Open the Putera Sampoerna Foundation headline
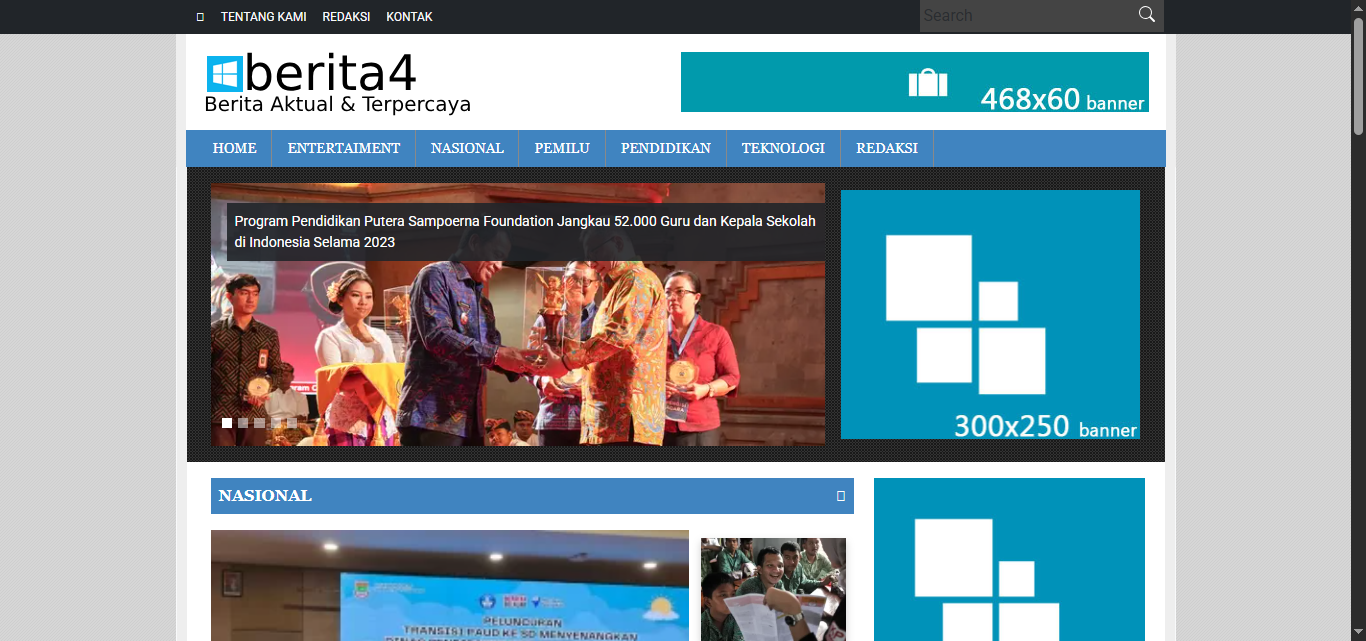This screenshot has height=641, width=1366. pyautogui.click(x=525, y=231)
